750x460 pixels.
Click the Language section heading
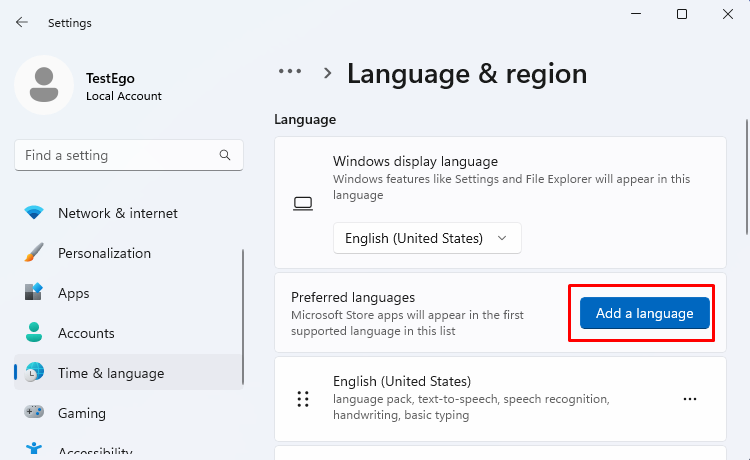[305, 120]
